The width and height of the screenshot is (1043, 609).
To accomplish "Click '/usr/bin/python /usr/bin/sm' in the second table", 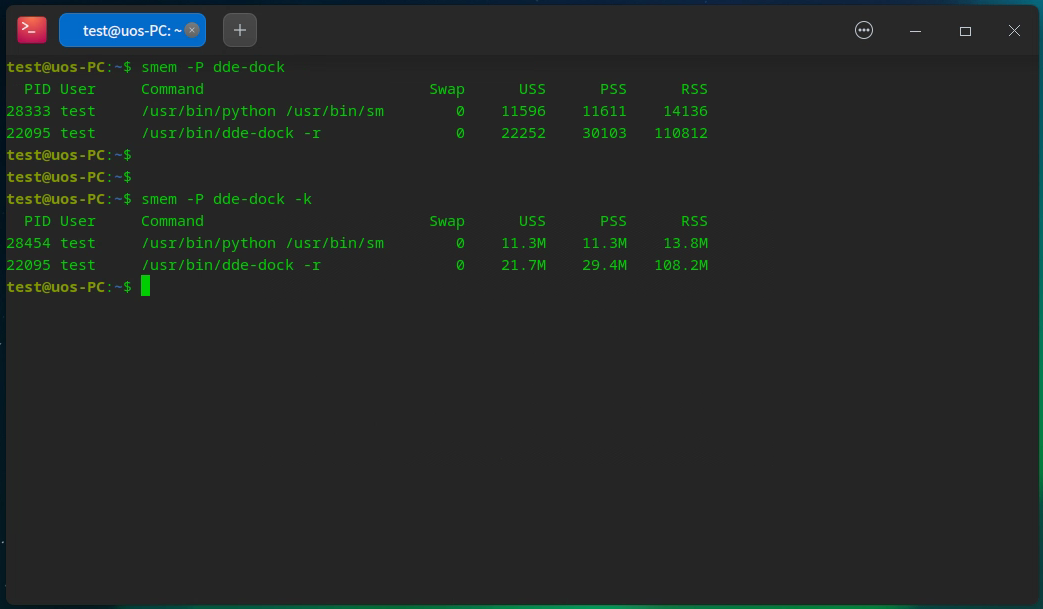I will point(262,243).
